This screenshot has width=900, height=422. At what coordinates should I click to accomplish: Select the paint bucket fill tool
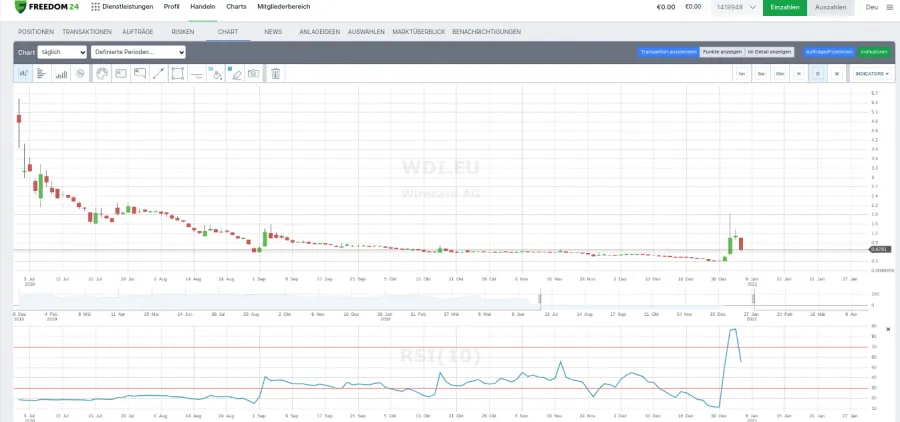click(x=216, y=73)
